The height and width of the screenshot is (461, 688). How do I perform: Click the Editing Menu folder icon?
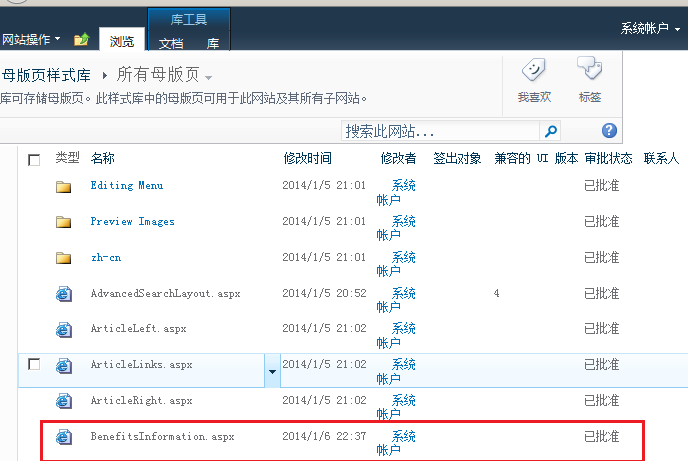point(64,187)
